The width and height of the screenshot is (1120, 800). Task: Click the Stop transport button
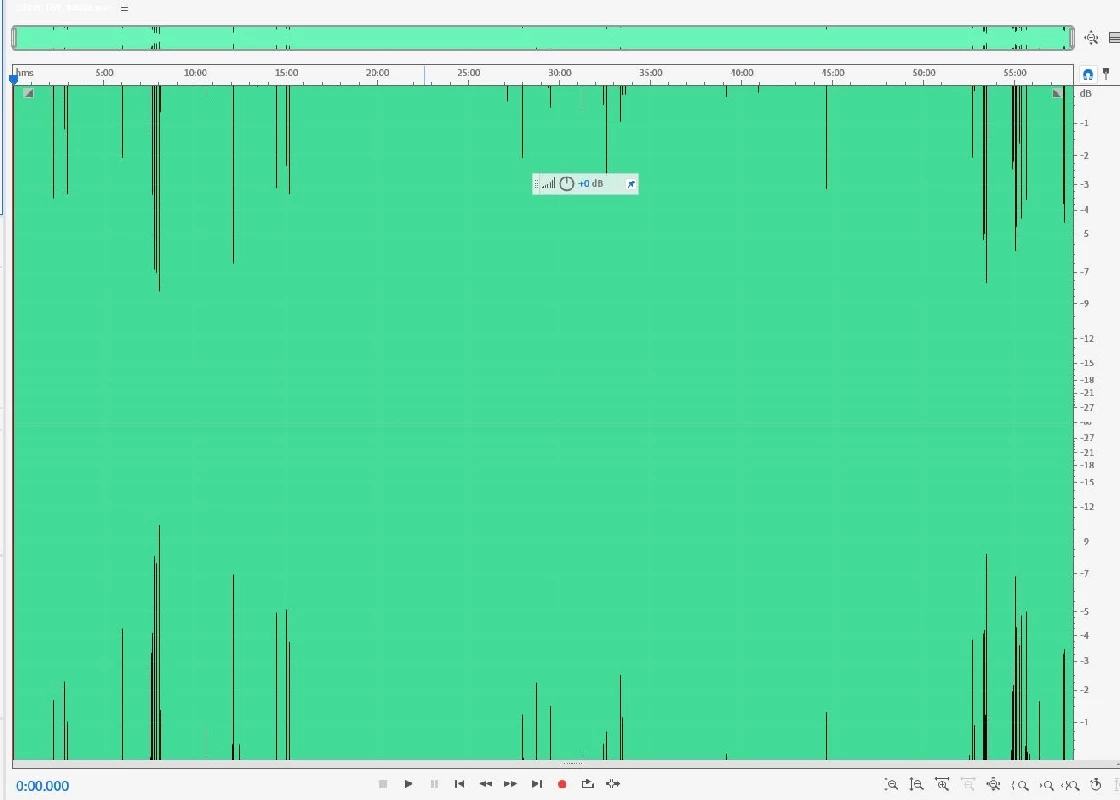click(383, 784)
